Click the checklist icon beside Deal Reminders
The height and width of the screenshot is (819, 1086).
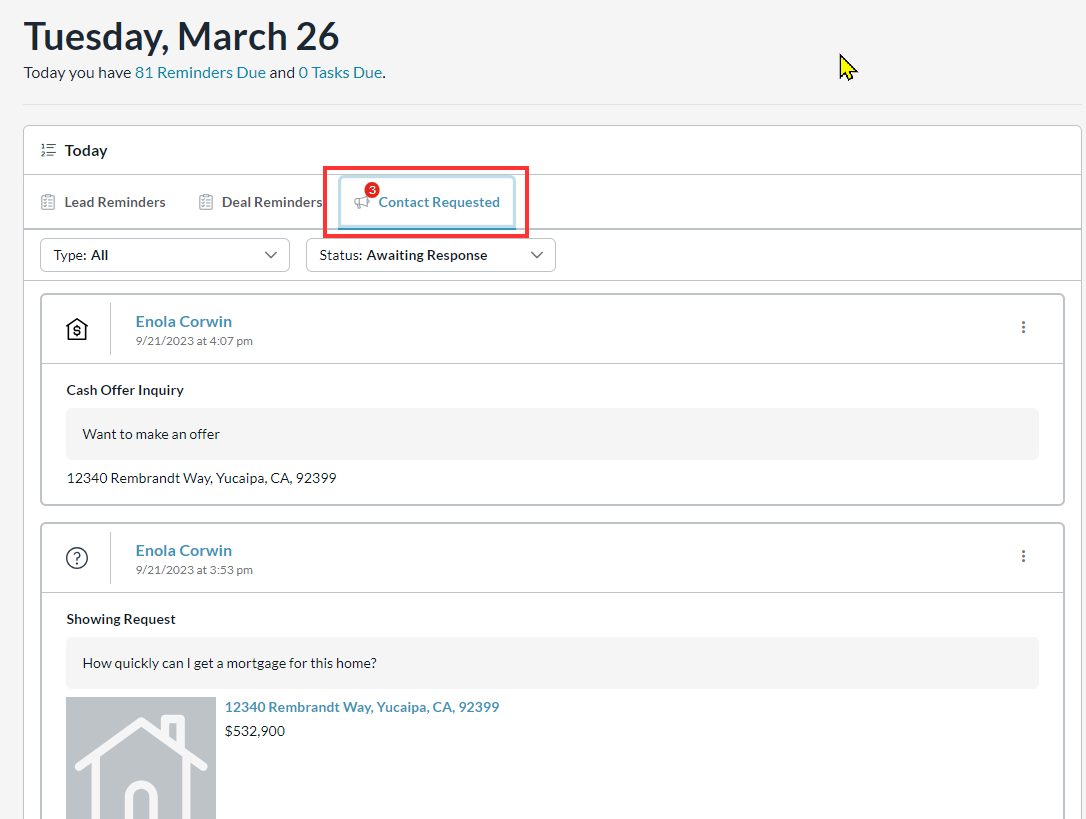pos(206,202)
